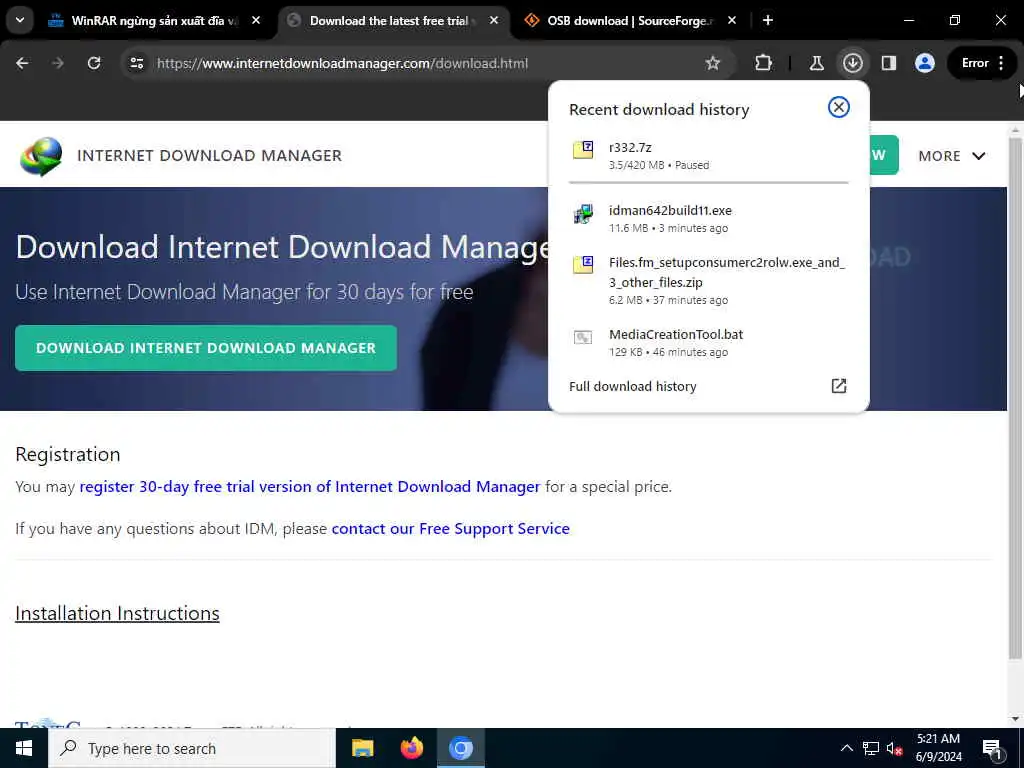Close the OSB download SourceForge tab
The height and width of the screenshot is (768, 1024).
click(x=732, y=20)
